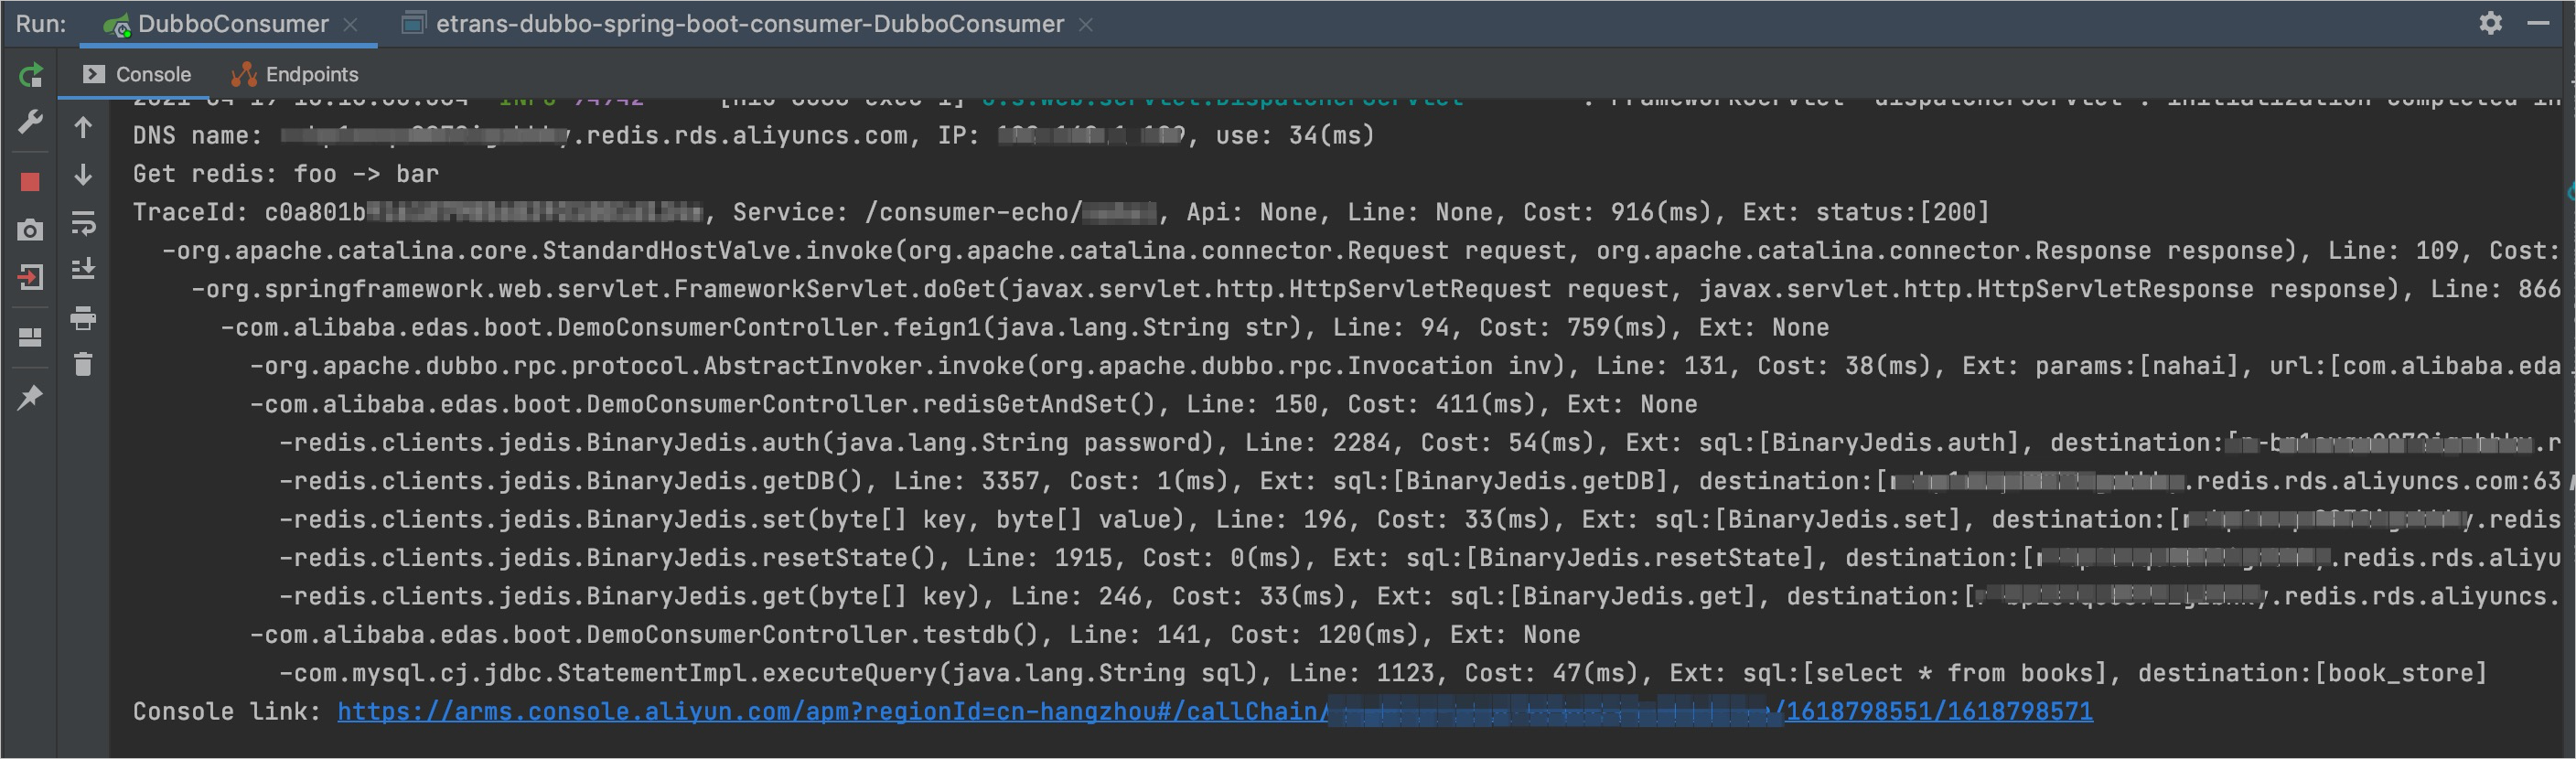The height and width of the screenshot is (759, 2576).
Task: Rerun the DubboConsumer application
Action: click(x=31, y=75)
